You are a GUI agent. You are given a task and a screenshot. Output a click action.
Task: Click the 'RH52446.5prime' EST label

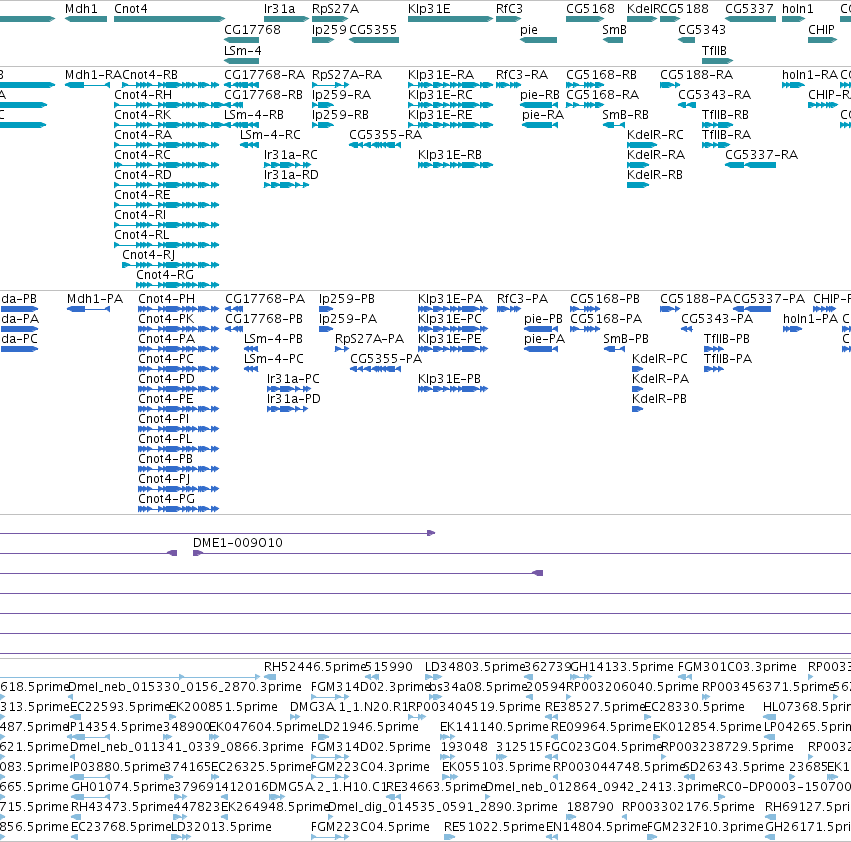pyautogui.click(x=314, y=667)
